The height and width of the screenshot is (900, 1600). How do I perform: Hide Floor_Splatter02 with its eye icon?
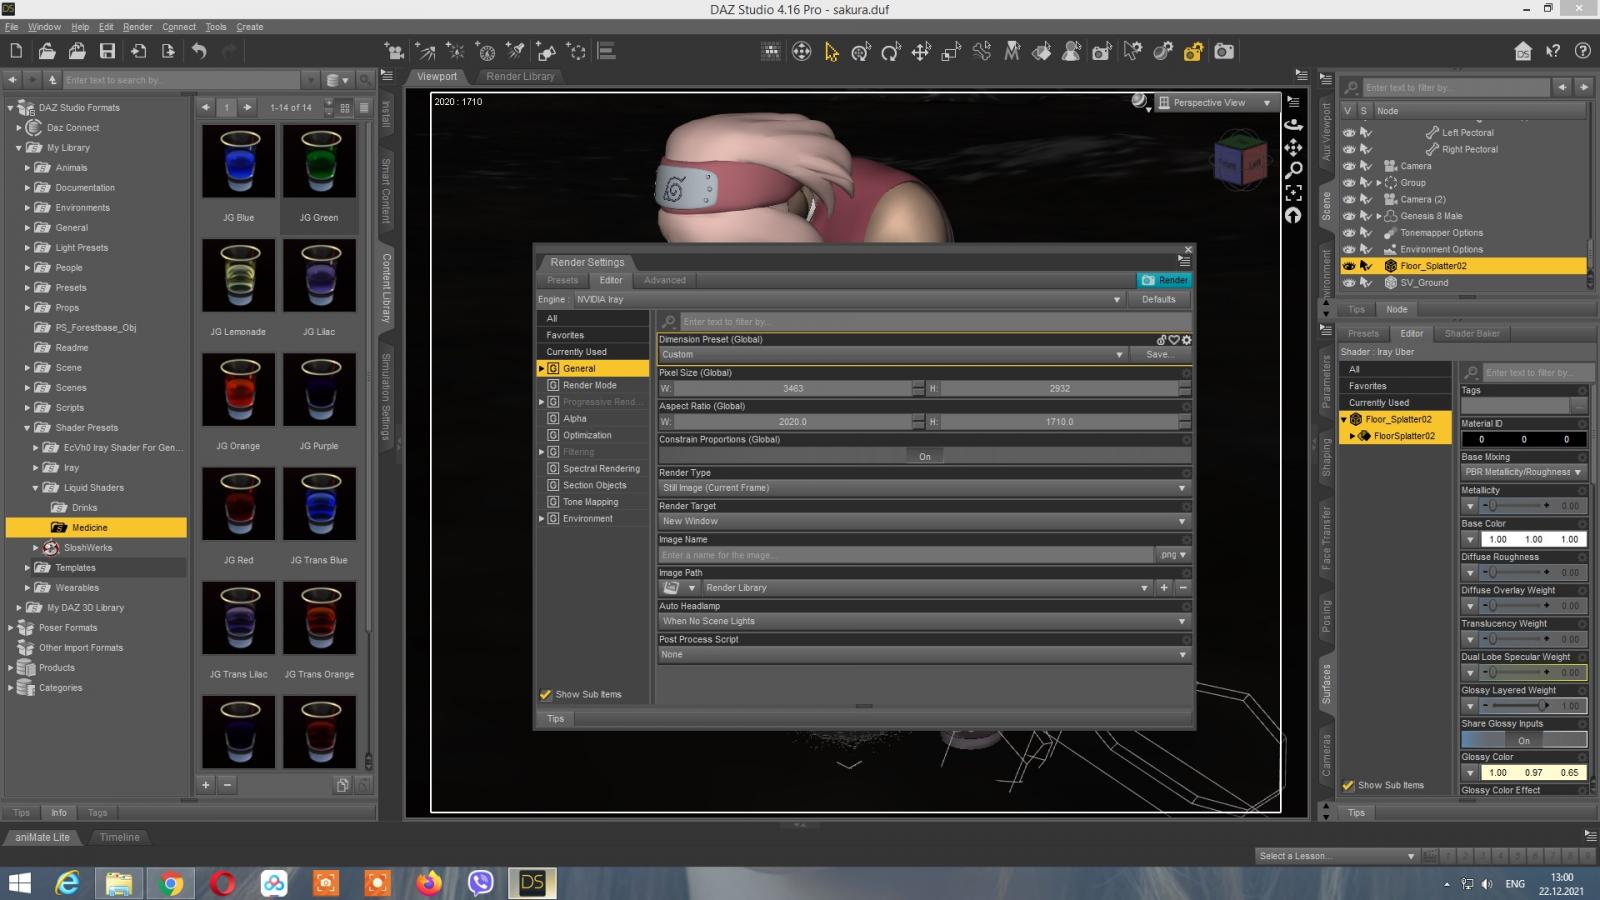click(1349, 266)
